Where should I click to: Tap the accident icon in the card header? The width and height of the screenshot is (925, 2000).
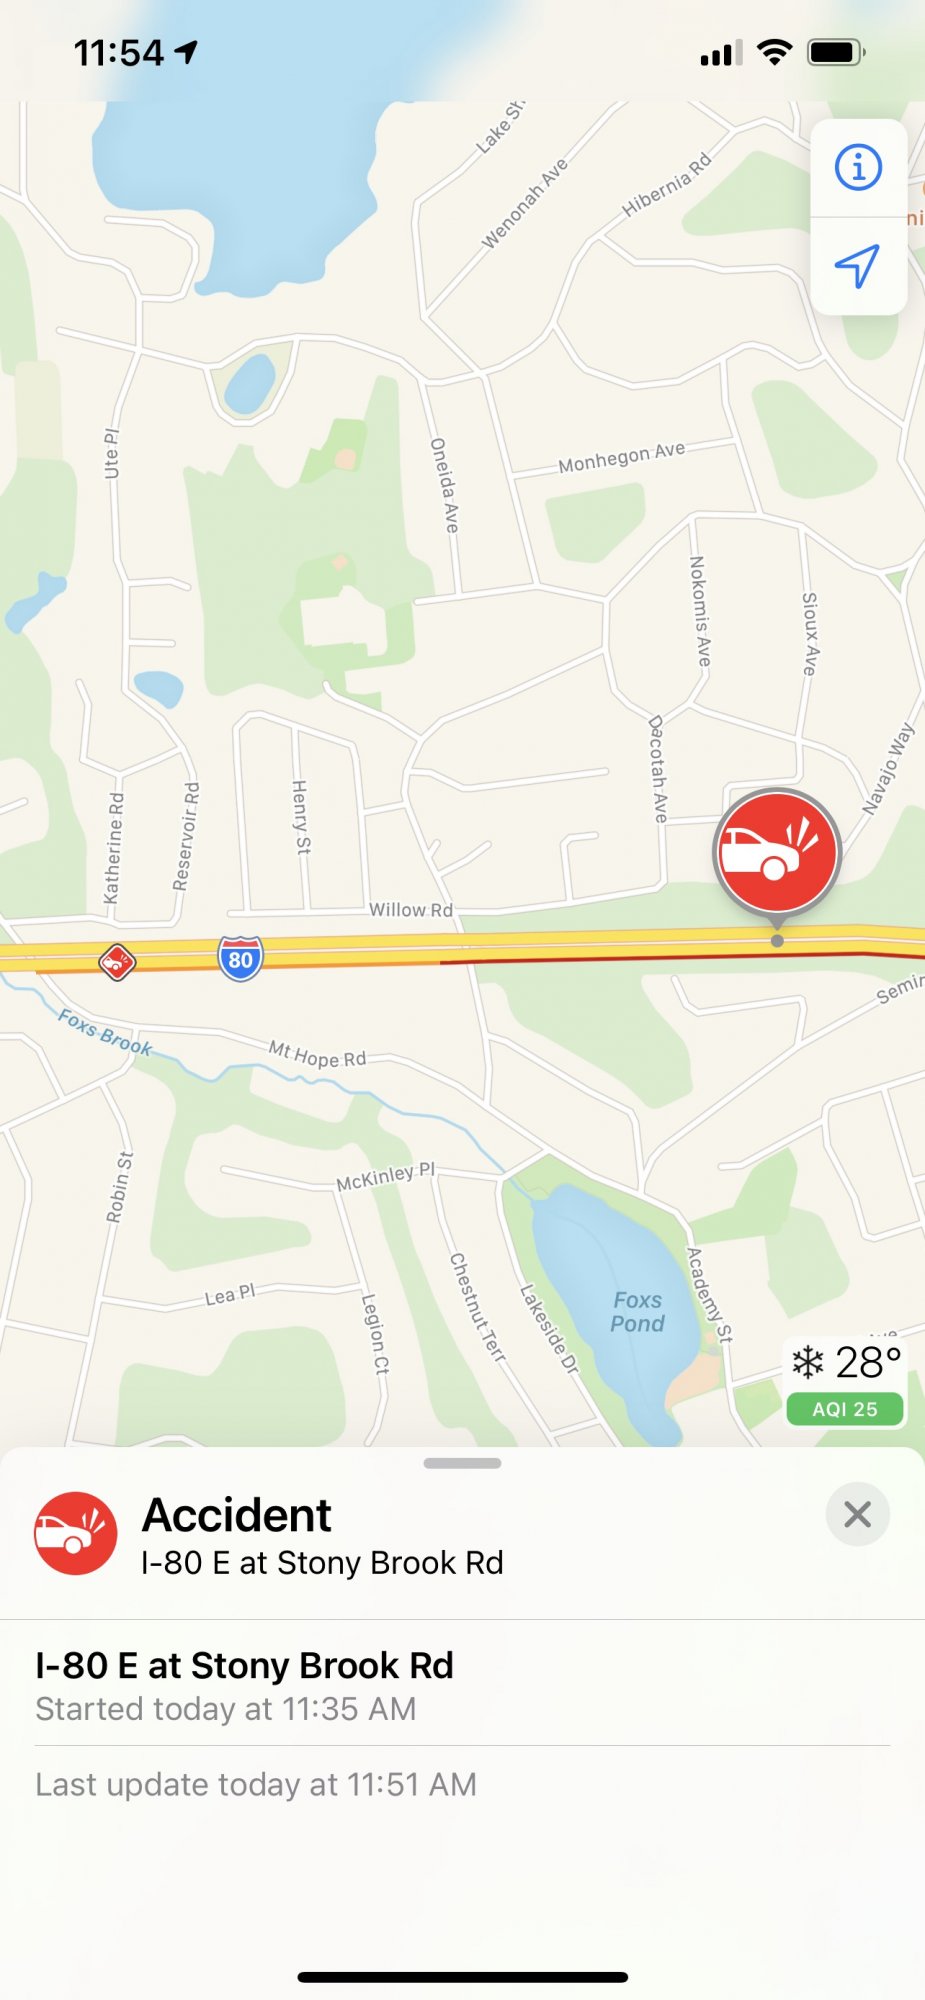coord(76,1533)
